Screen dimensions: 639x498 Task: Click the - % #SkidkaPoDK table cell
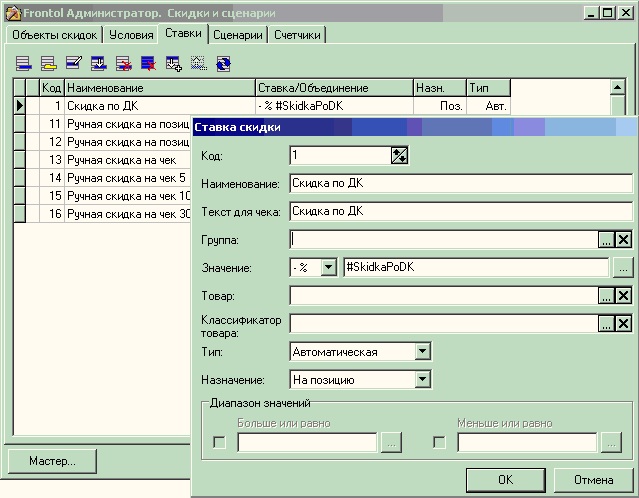point(335,106)
